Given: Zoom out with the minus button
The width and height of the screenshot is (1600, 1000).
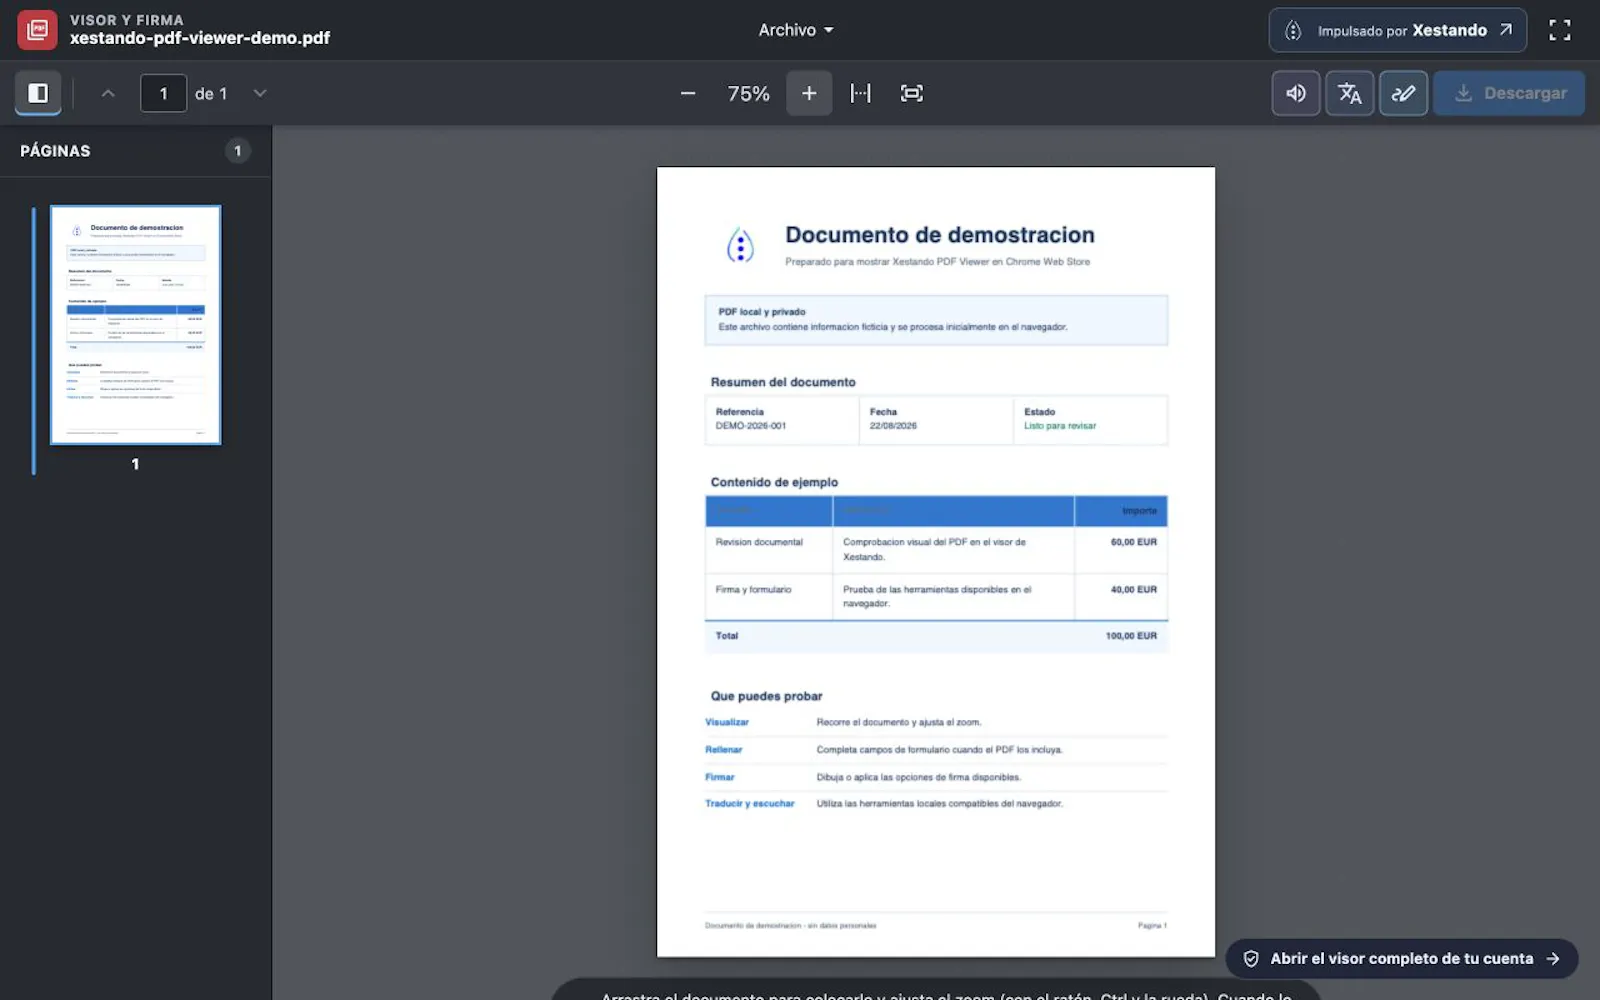Looking at the screenshot, I should point(688,93).
